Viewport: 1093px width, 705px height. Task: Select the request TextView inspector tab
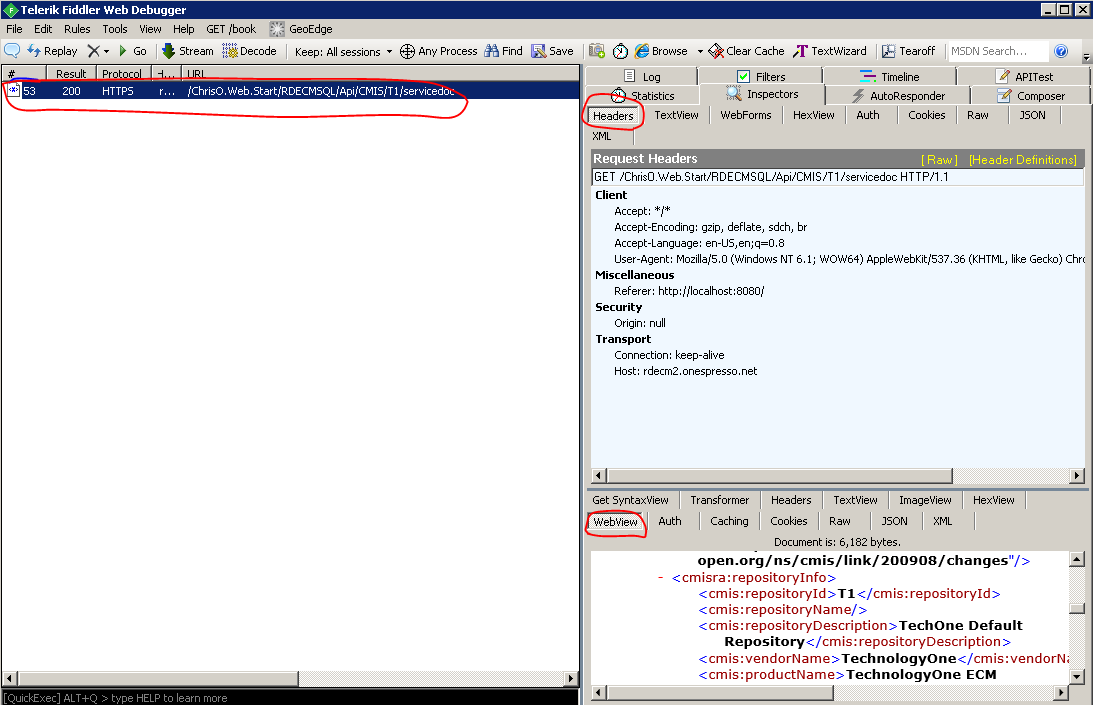point(676,115)
